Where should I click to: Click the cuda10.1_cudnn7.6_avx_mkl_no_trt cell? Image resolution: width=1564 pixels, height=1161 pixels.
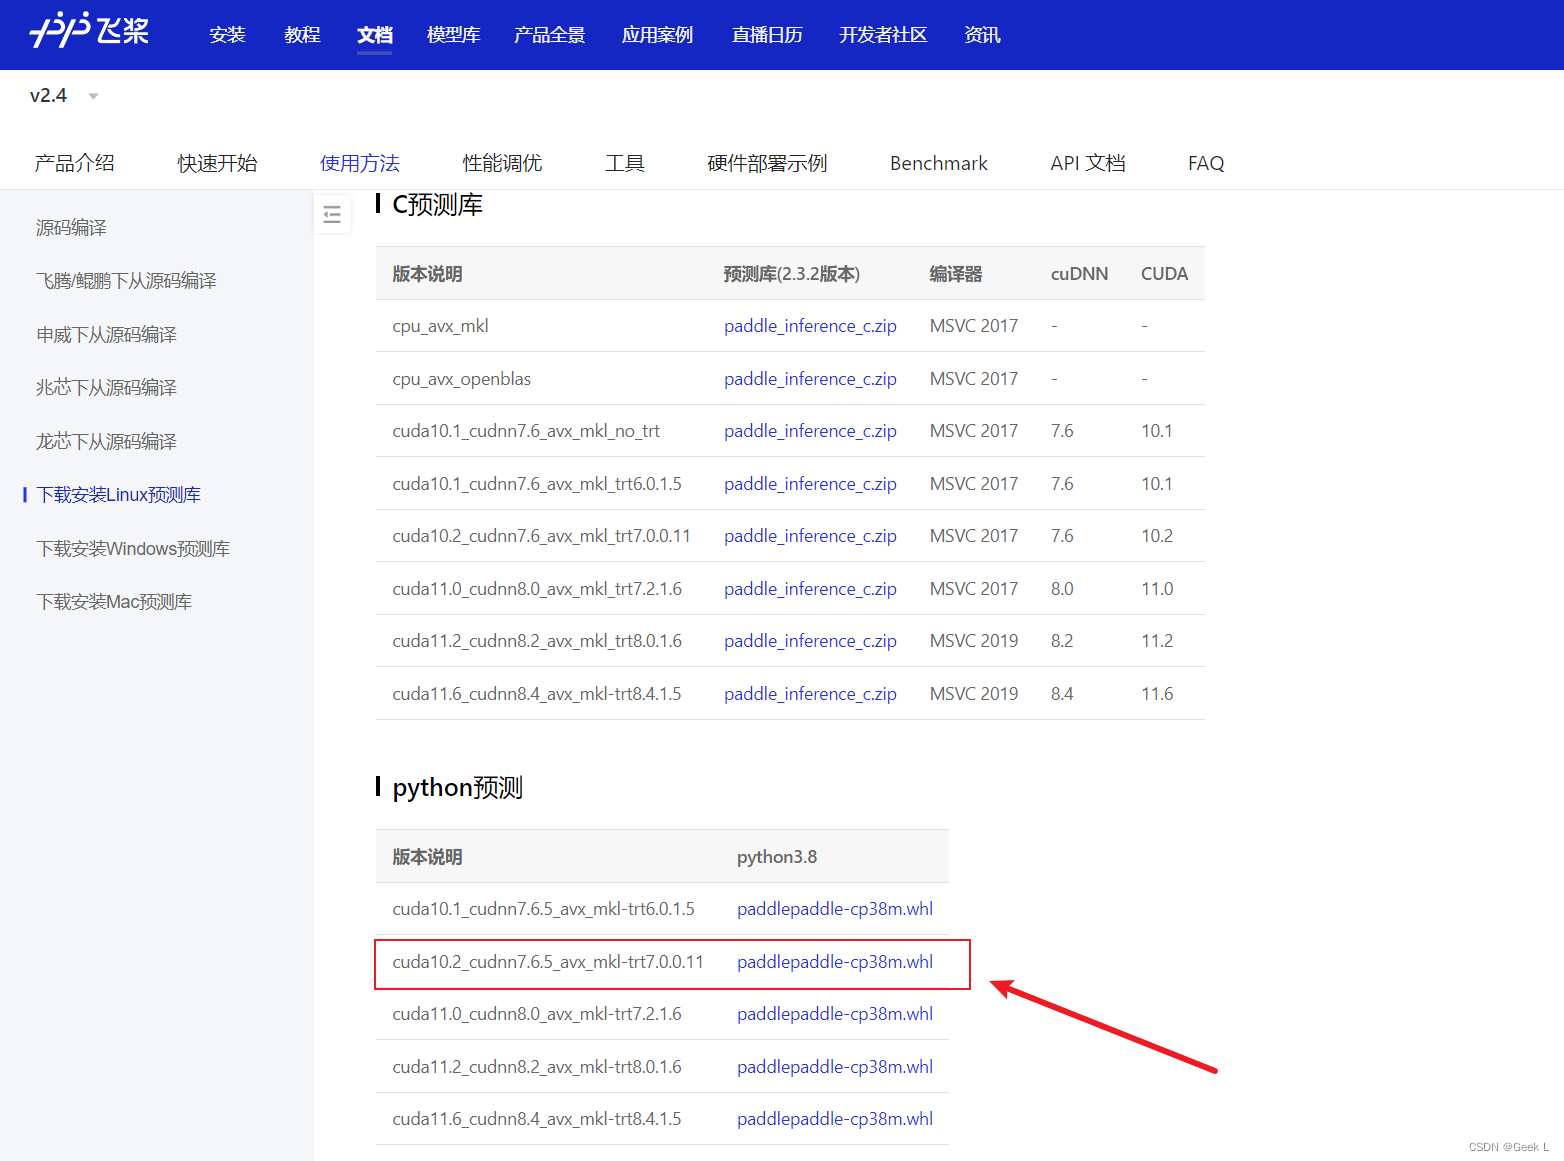(526, 431)
